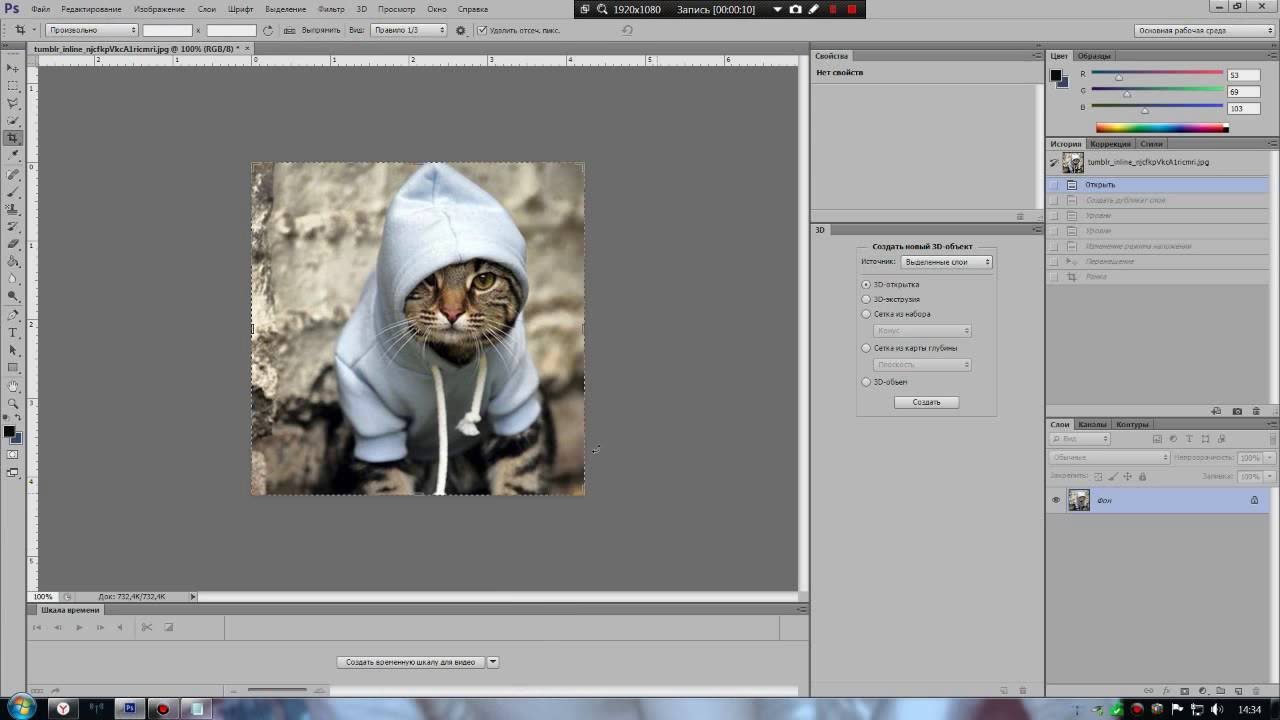Image resolution: width=1280 pixels, height=720 pixels.
Task: Create a new history snapshot
Action: point(1237,411)
